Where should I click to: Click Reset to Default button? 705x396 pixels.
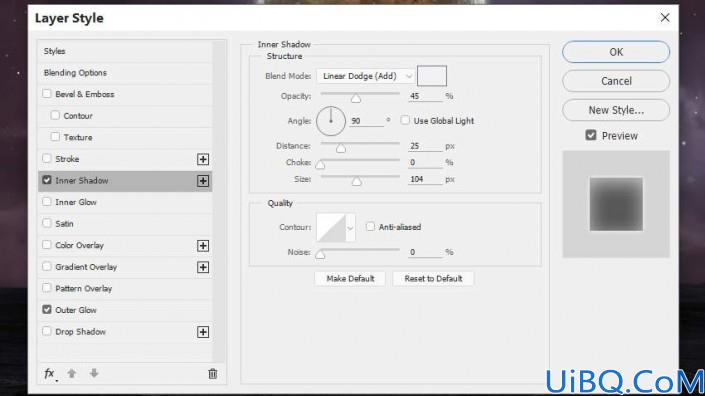point(433,279)
